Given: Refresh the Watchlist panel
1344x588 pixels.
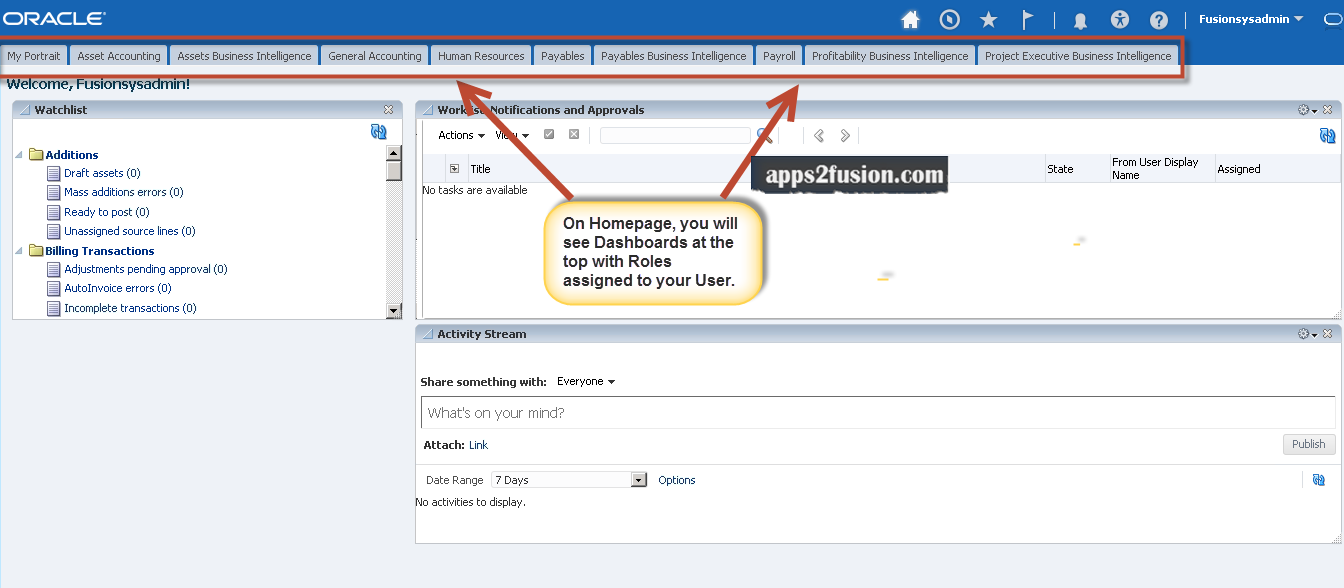Looking at the screenshot, I should 378,132.
